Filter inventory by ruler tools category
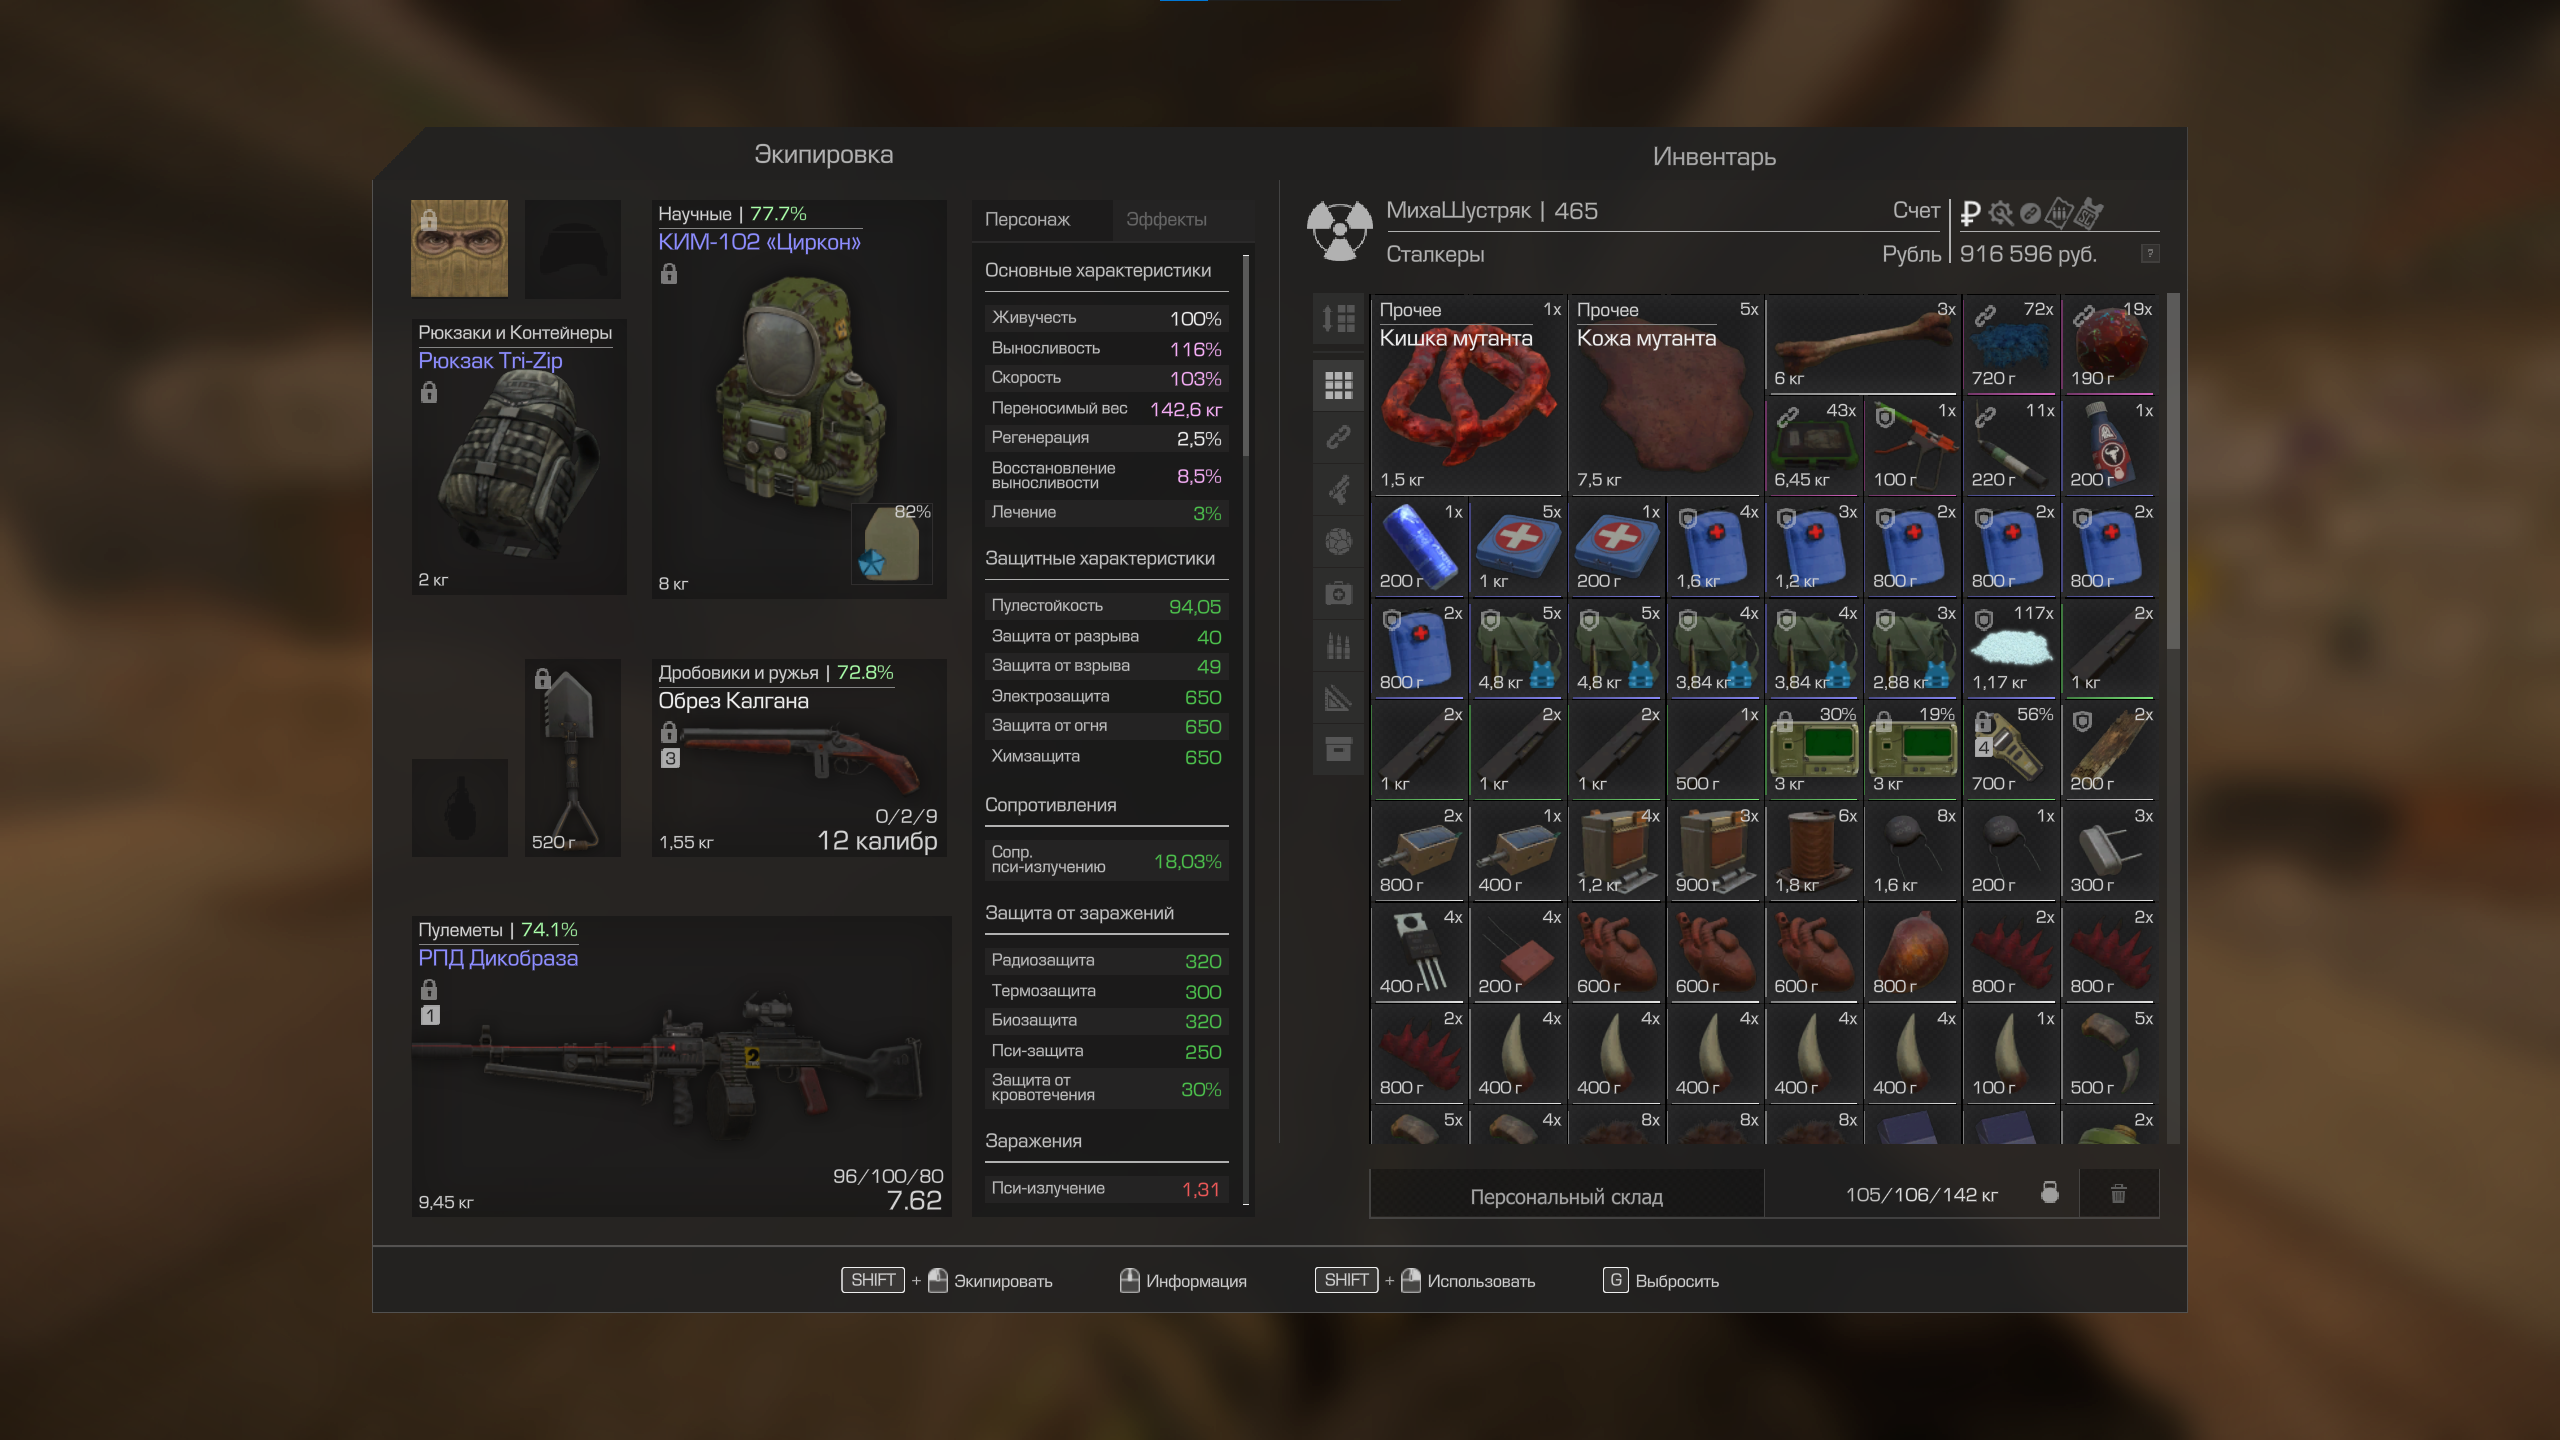Image resolution: width=2560 pixels, height=1440 pixels. point(1338,698)
